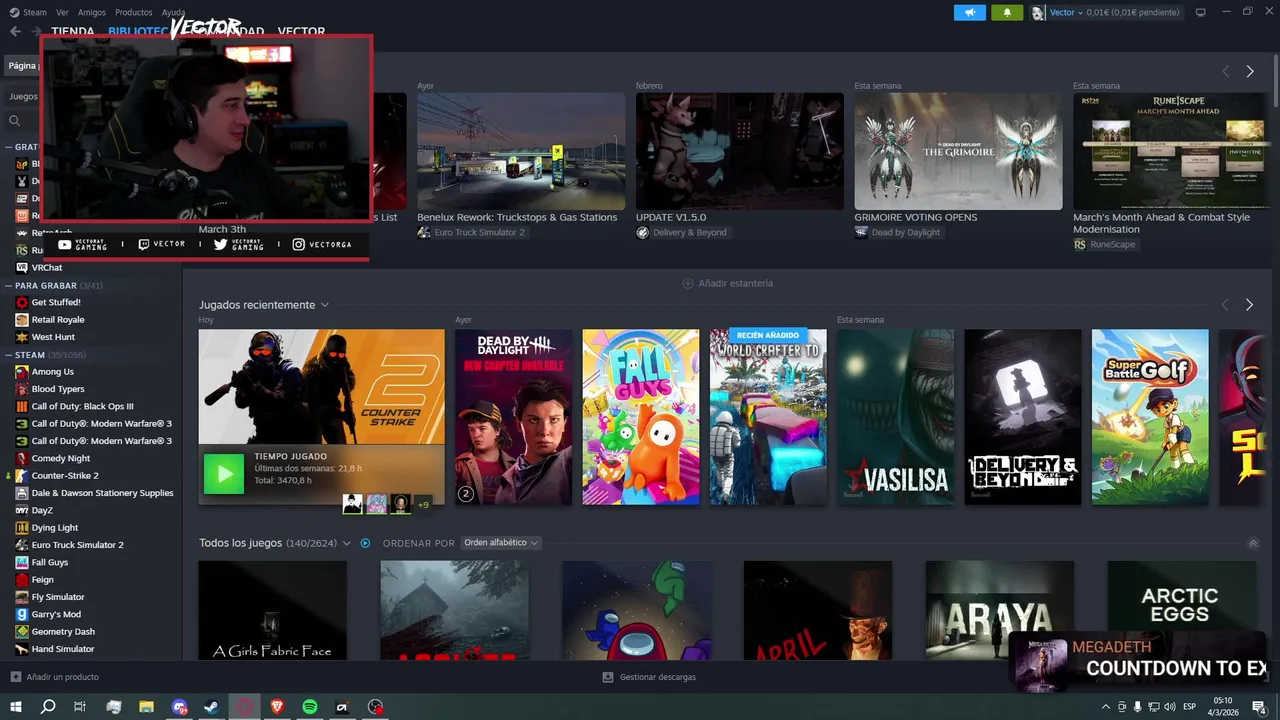
Task: Click the Geometry Dash icon
Action: click(22, 632)
